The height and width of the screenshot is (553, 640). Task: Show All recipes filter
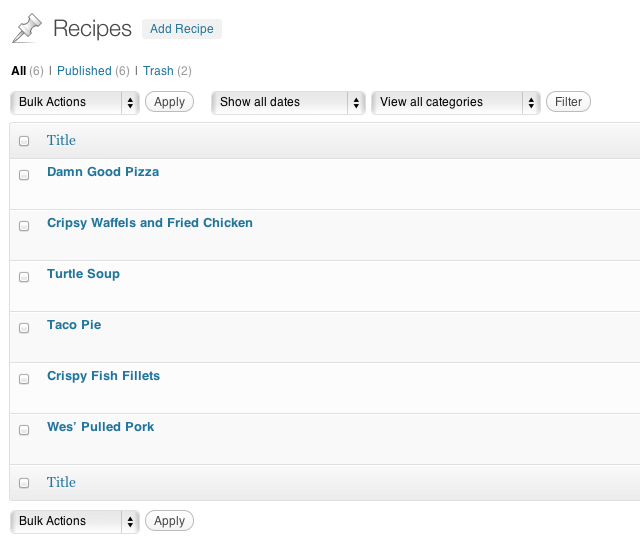tap(18, 71)
